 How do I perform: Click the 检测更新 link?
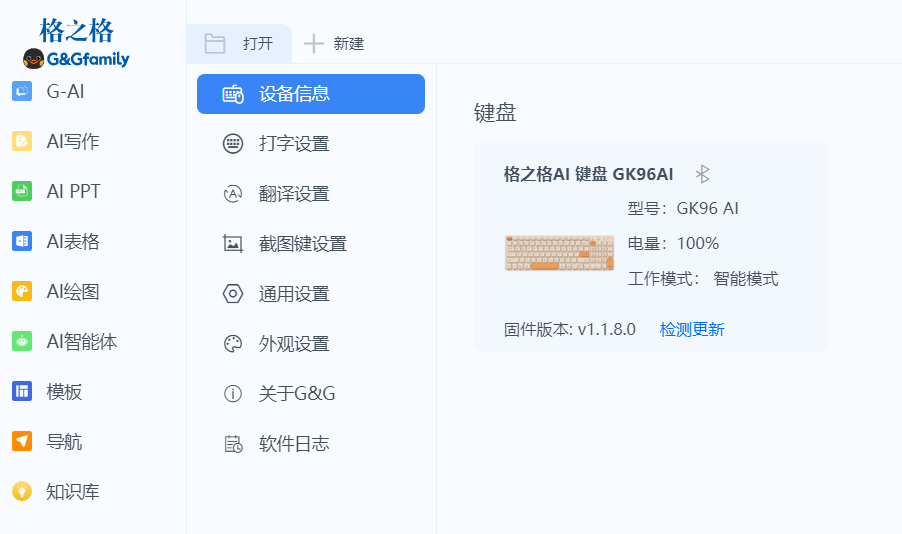[691, 329]
